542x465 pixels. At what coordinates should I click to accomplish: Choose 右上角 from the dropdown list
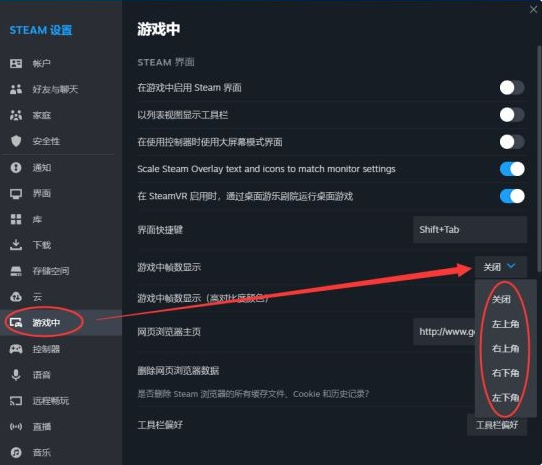coord(505,348)
